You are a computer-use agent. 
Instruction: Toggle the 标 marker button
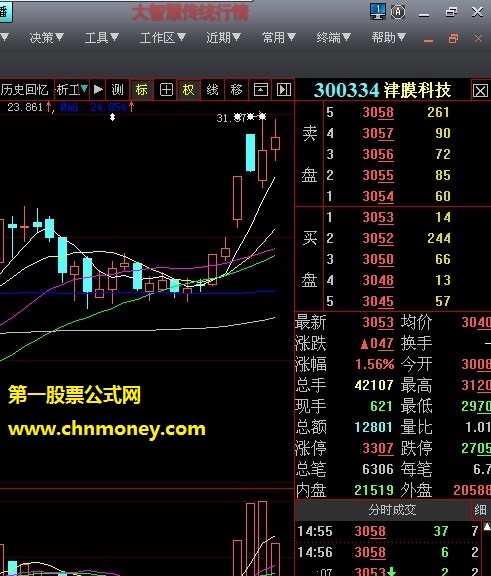pos(142,89)
